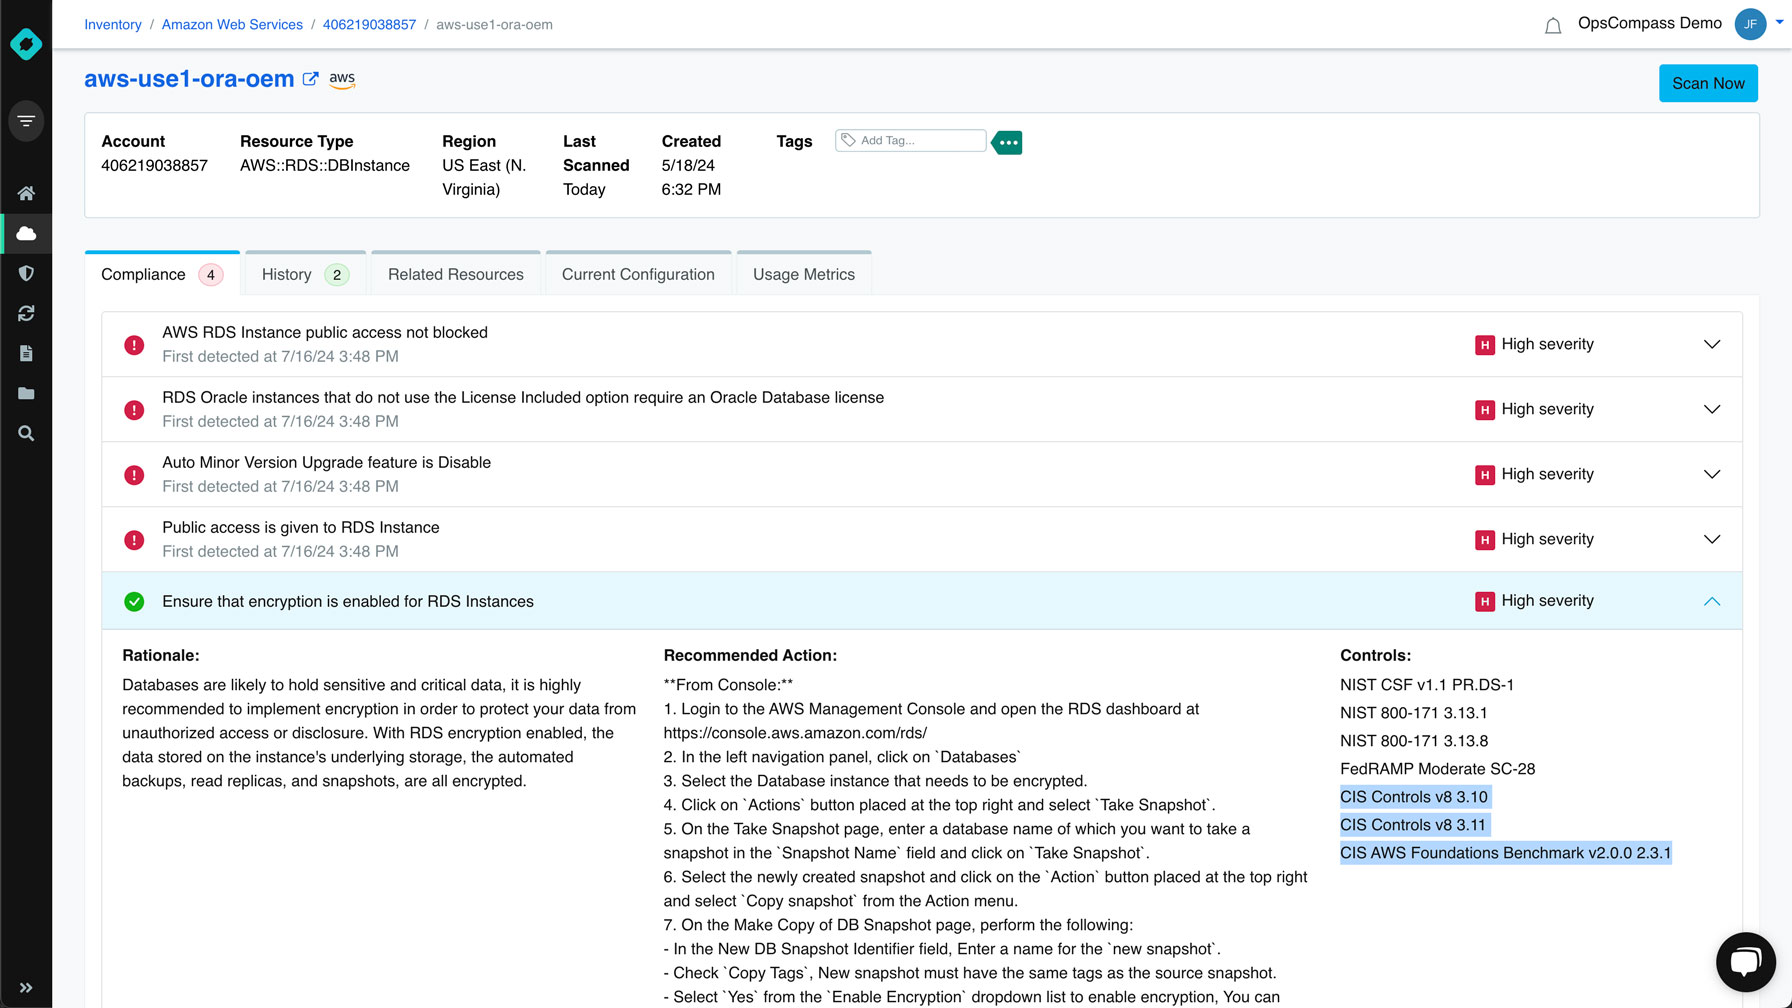1792x1008 pixels.
Task: Click NIST 800-171 3.13.8 control
Action: (x=1414, y=741)
